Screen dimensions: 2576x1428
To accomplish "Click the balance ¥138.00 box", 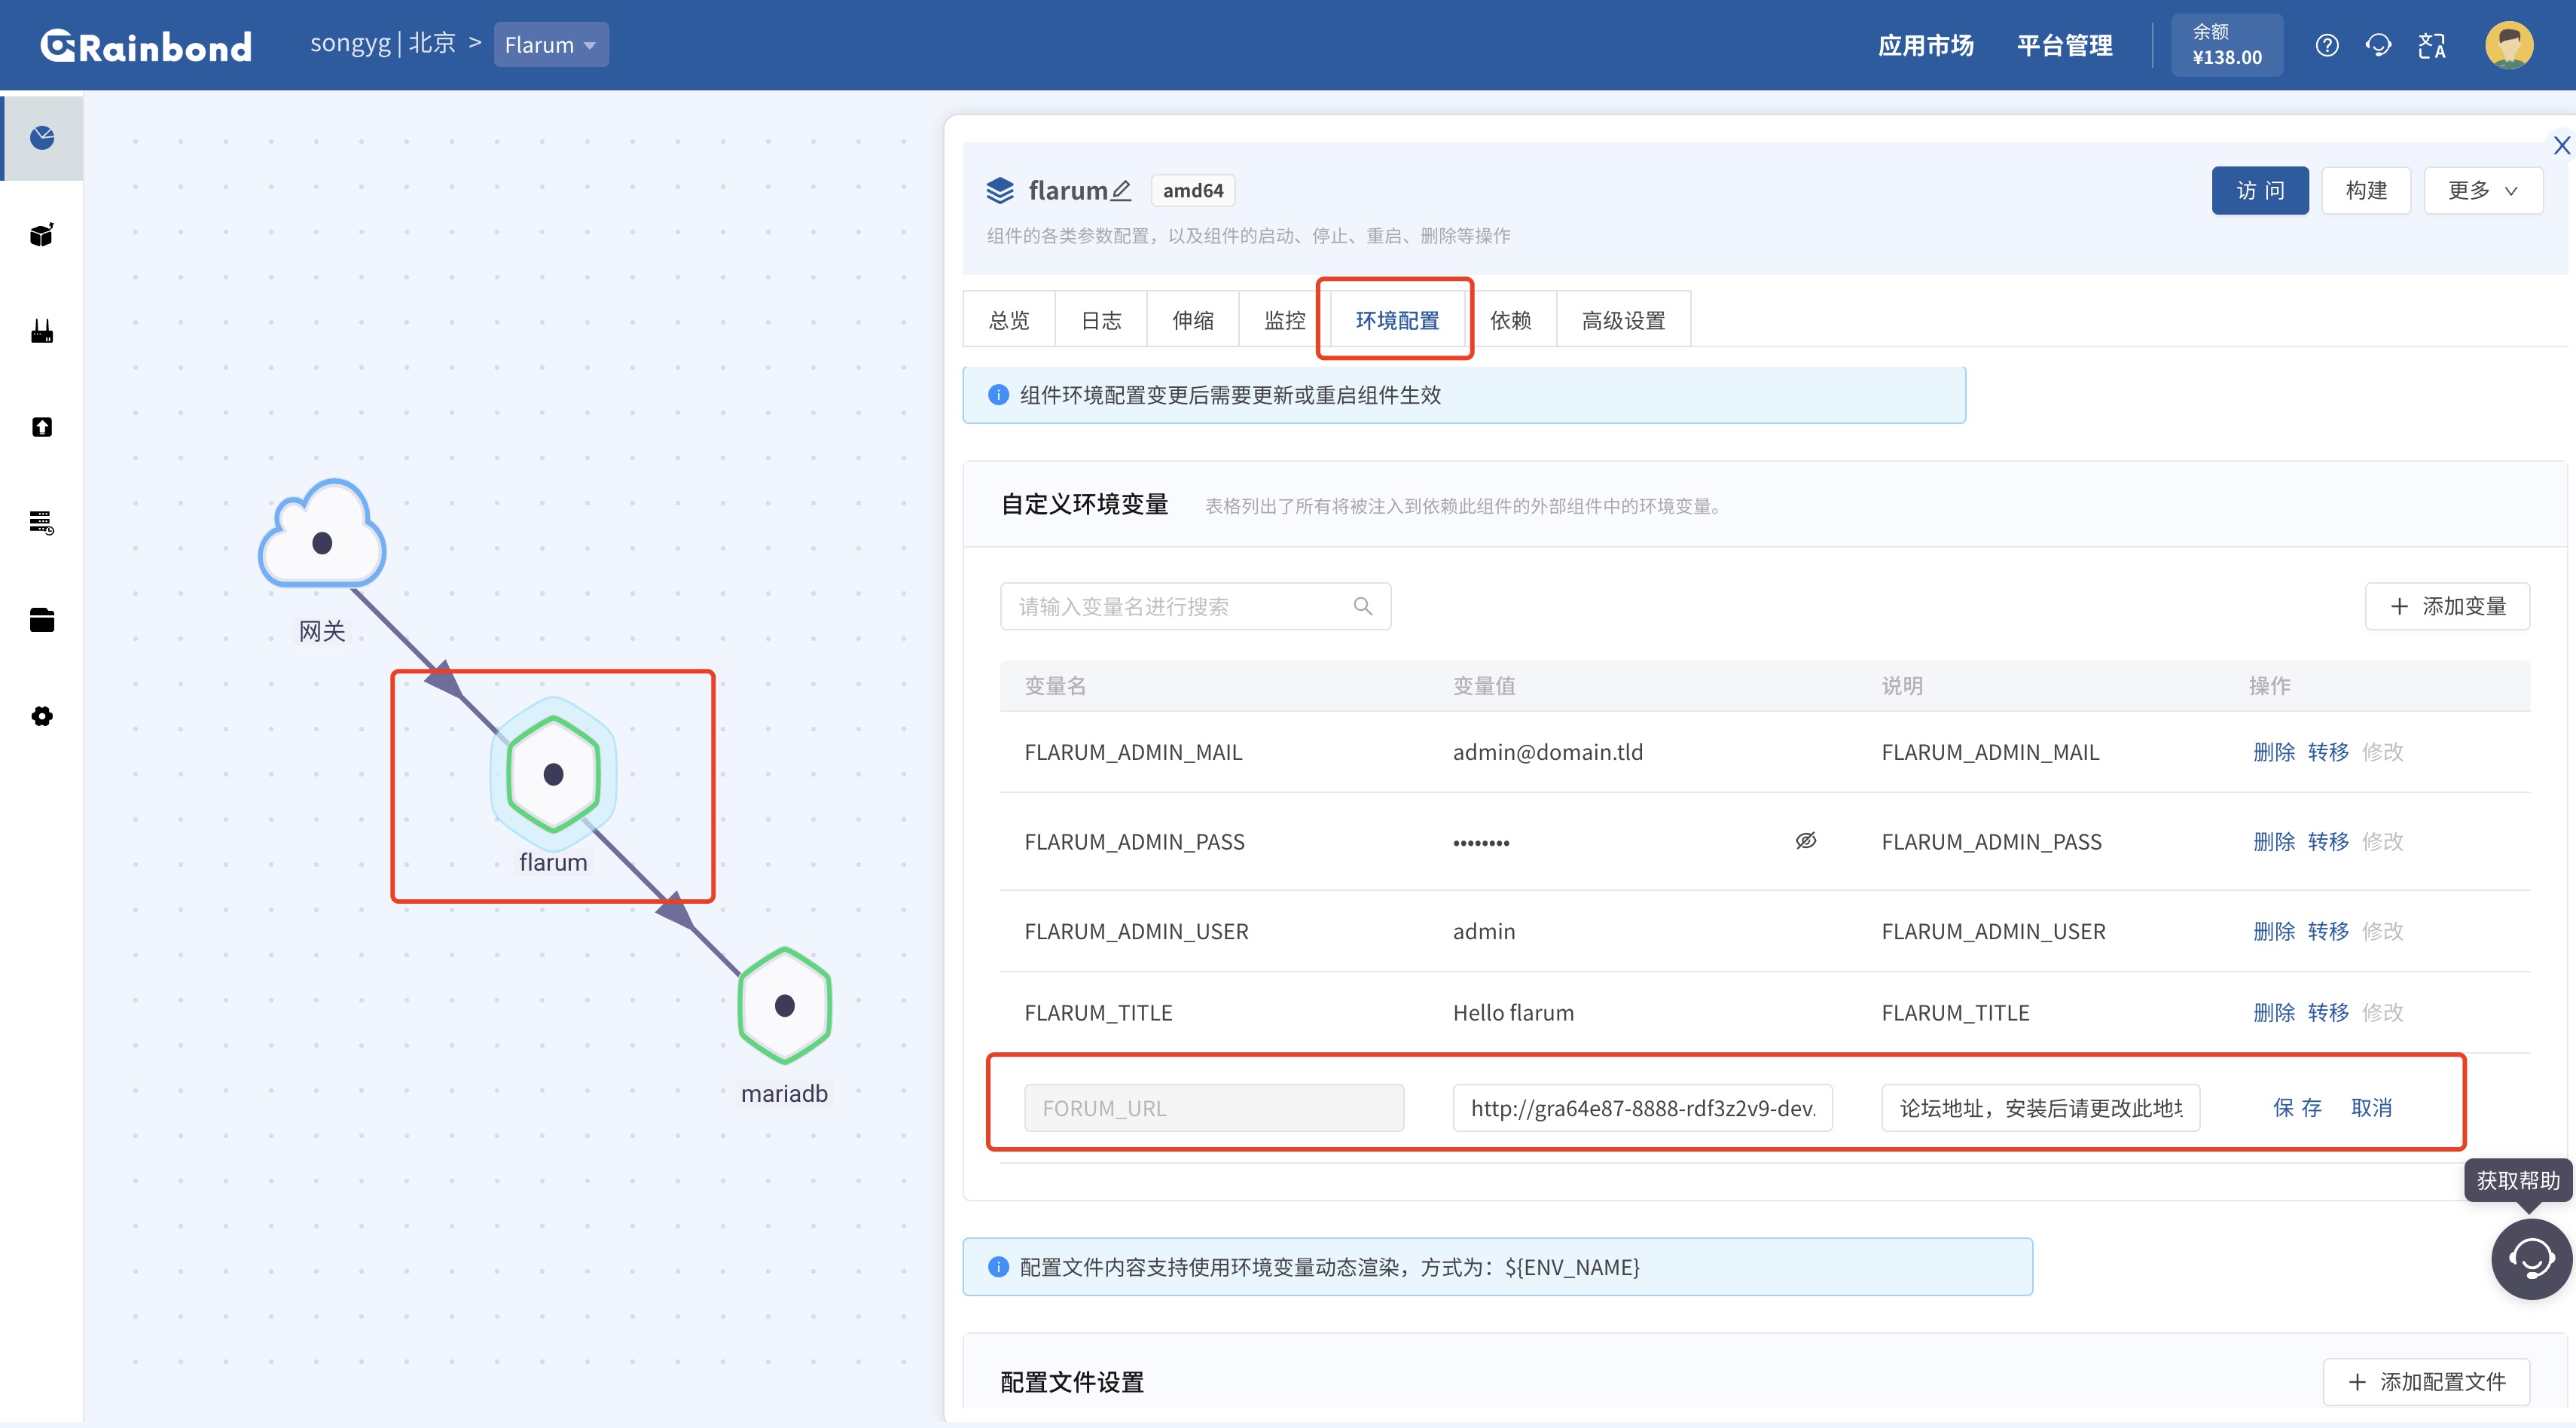I will (x=2226, y=45).
